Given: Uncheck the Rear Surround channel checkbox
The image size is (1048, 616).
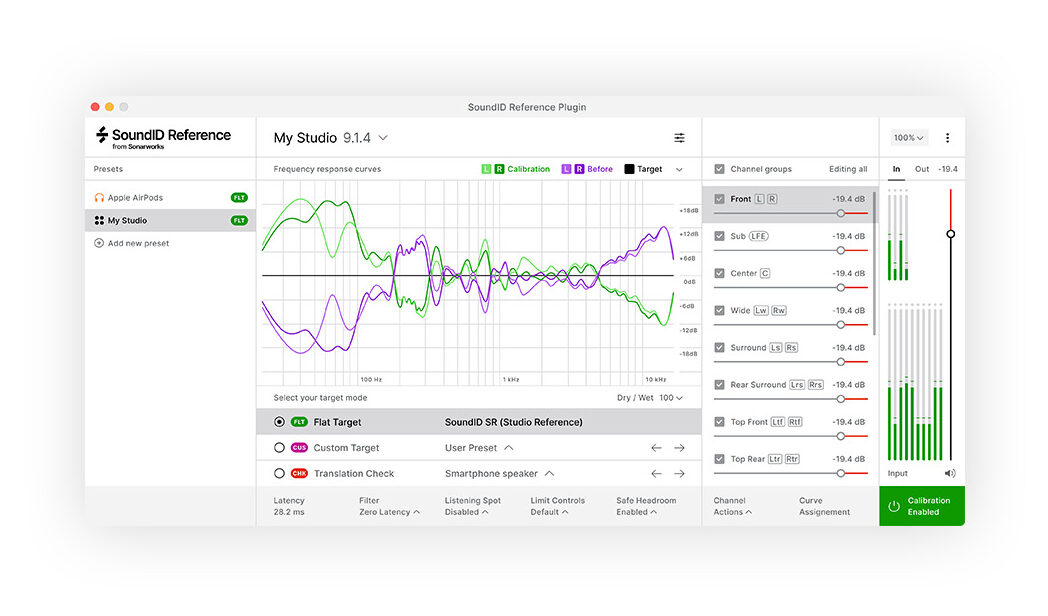Looking at the screenshot, I should pyautogui.click(x=719, y=385).
